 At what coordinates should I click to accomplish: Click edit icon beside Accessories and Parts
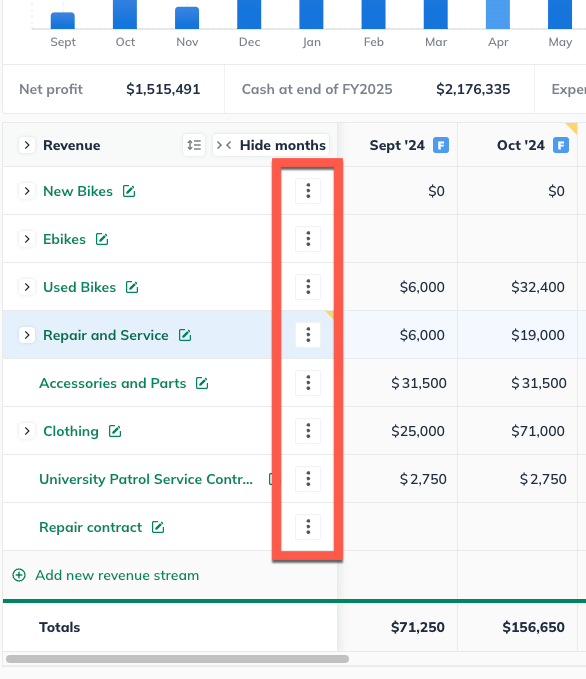coord(202,383)
